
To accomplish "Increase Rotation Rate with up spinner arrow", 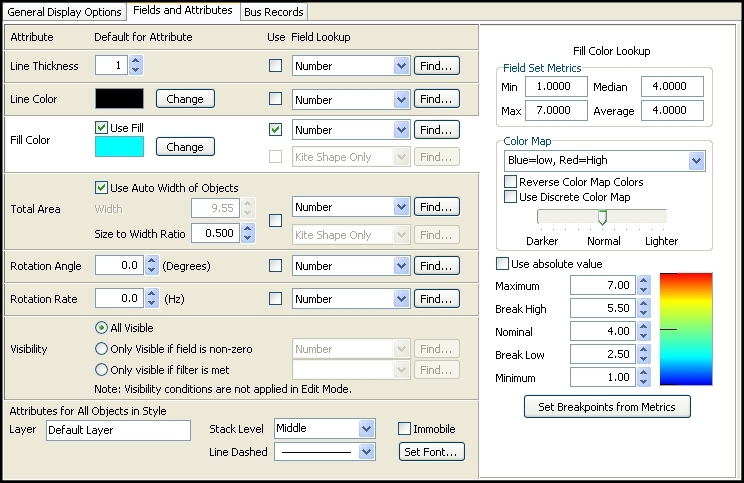I will (153, 293).
